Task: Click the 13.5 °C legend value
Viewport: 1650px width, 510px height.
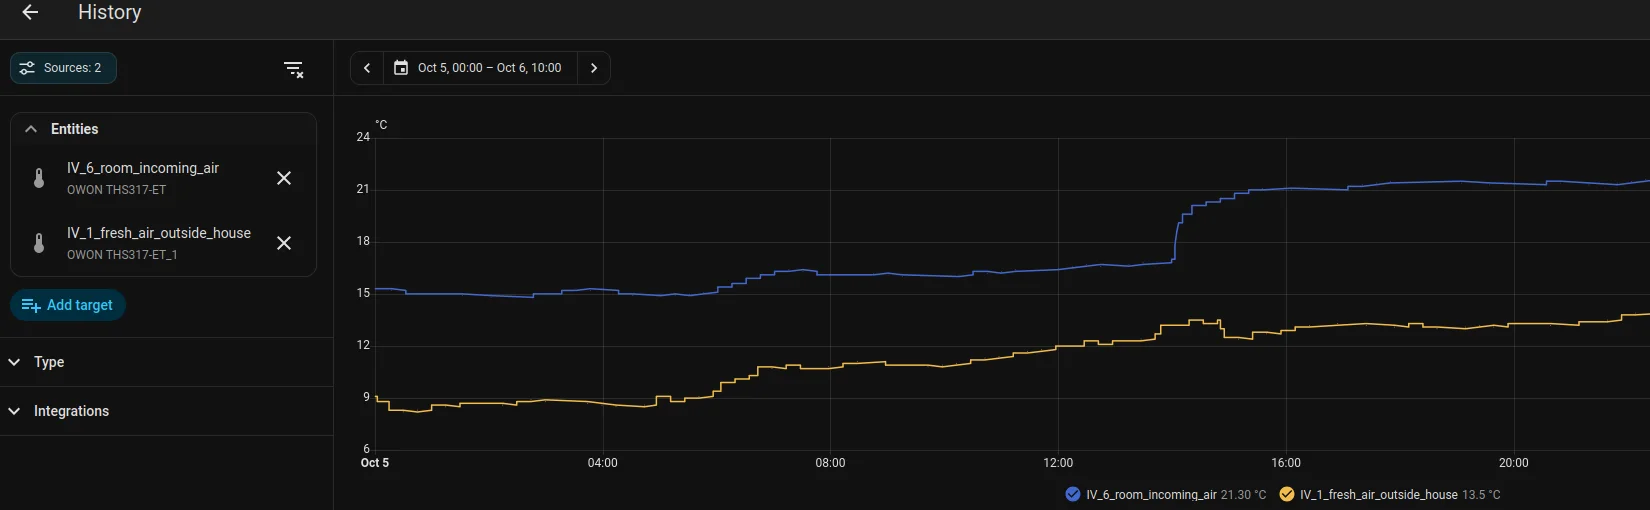Action: tap(1481, 495)
